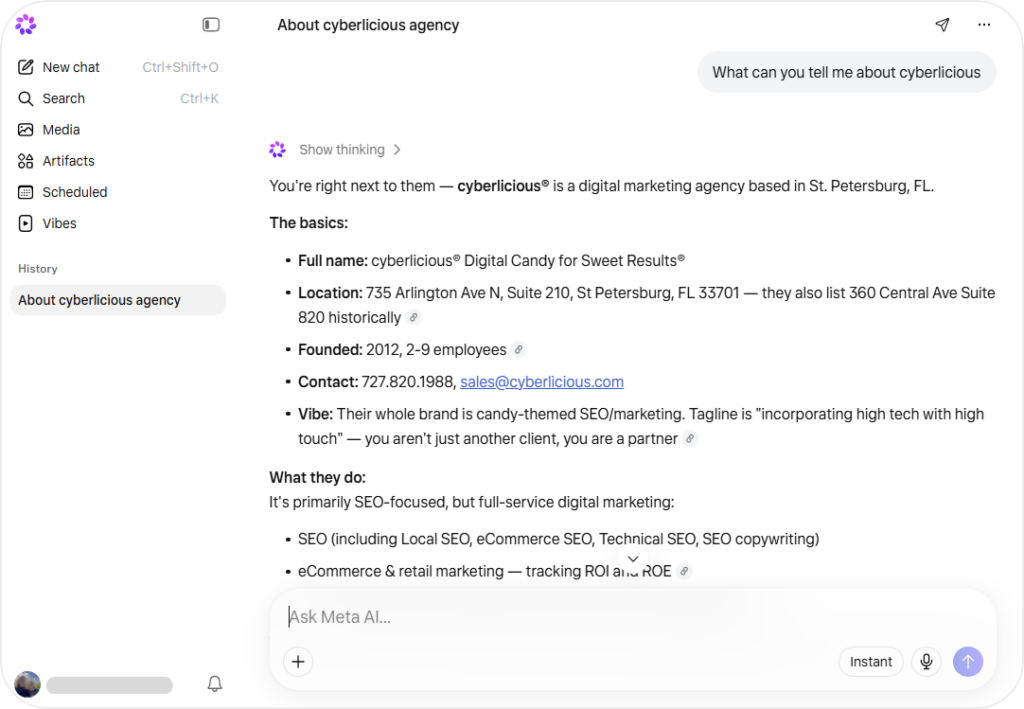Click the 'Founded:' bullet text
Image resolution: width=1024 pixels, height=709 pixels.
[x=402, y=350]
